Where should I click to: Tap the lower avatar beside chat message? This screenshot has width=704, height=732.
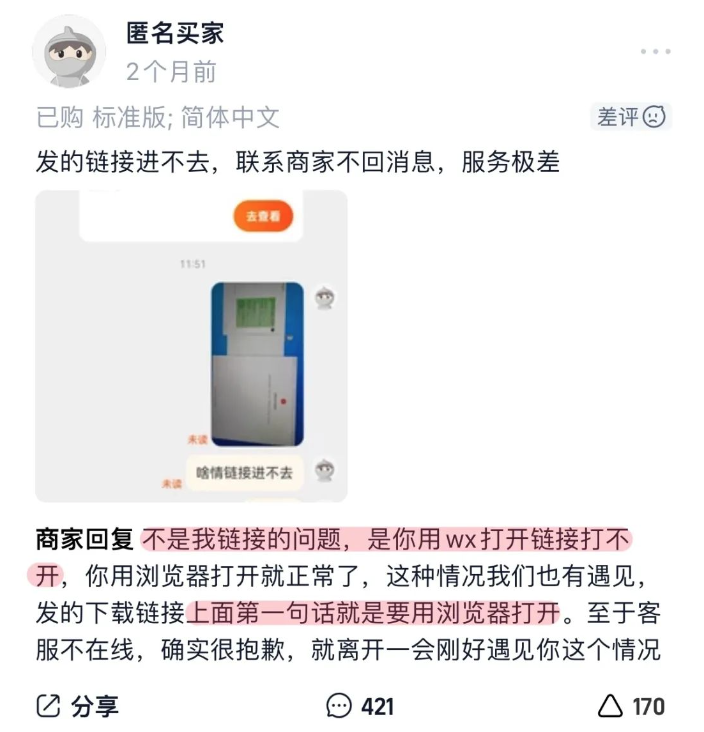pos(325,470)
